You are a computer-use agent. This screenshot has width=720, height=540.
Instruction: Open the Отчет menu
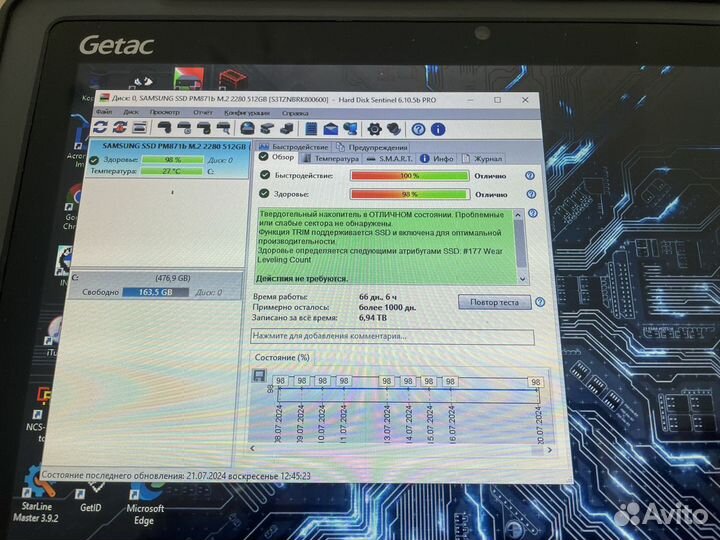pos(202,112)
